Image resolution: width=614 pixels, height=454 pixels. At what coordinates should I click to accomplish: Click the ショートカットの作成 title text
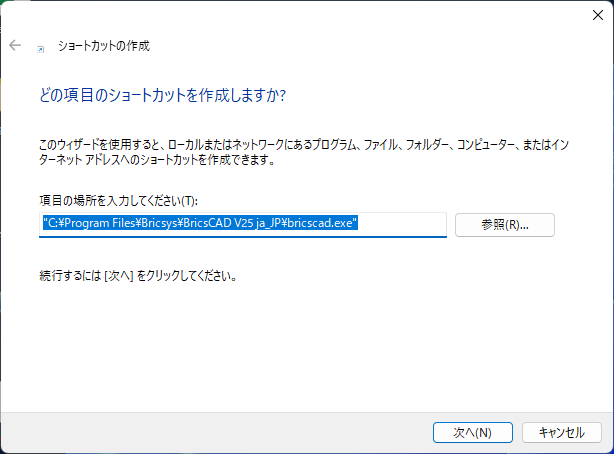102,46
